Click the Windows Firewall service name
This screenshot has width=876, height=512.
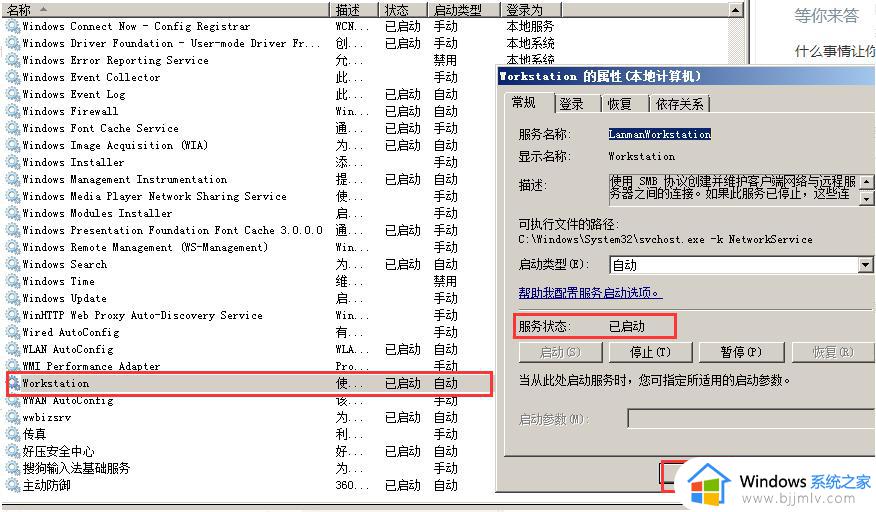click(x=70, y=111)
